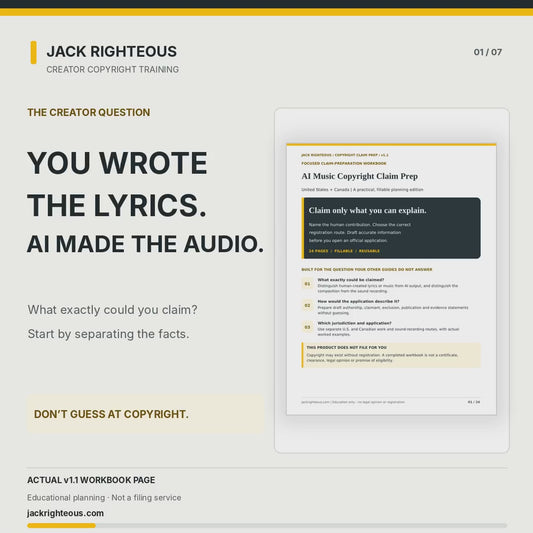Click the 03 badge in the workbook

pos(307,327)
